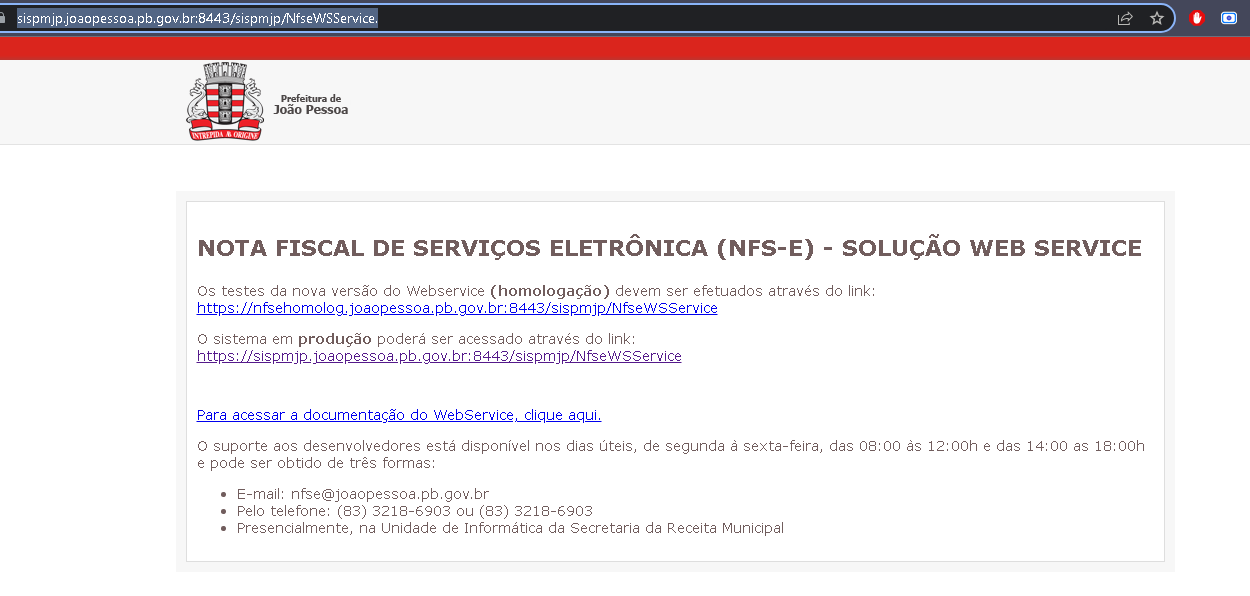This screenshot has width=1250, height=596.
Task: Open the red stop-hand ad blocker extension
Action: [1197, 18]
